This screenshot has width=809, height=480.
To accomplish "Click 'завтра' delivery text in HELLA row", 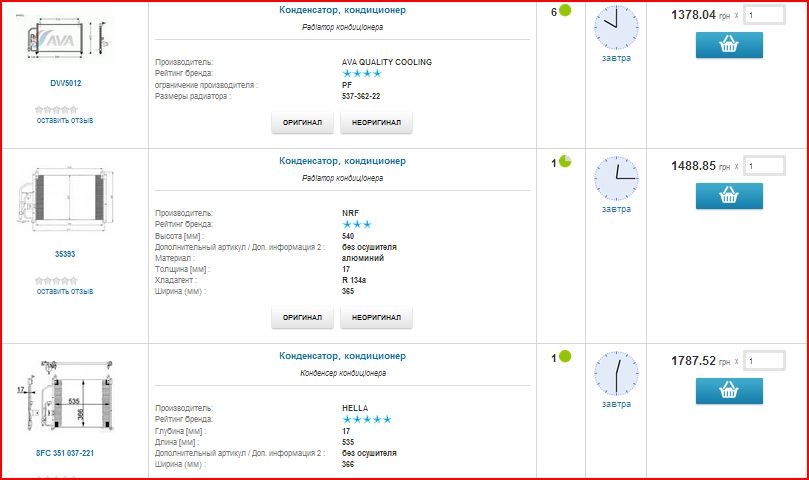I will (x=616, y=404).
